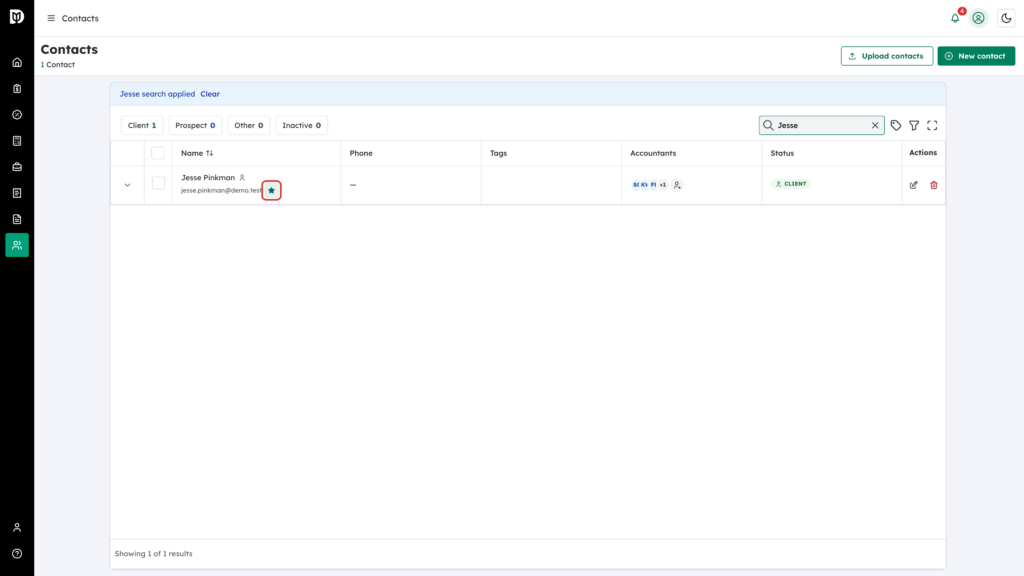Viewport: 1024px width, 576px height.
Task: Click the jesse.pinkman@demo.test email
Action: point(221,191)
